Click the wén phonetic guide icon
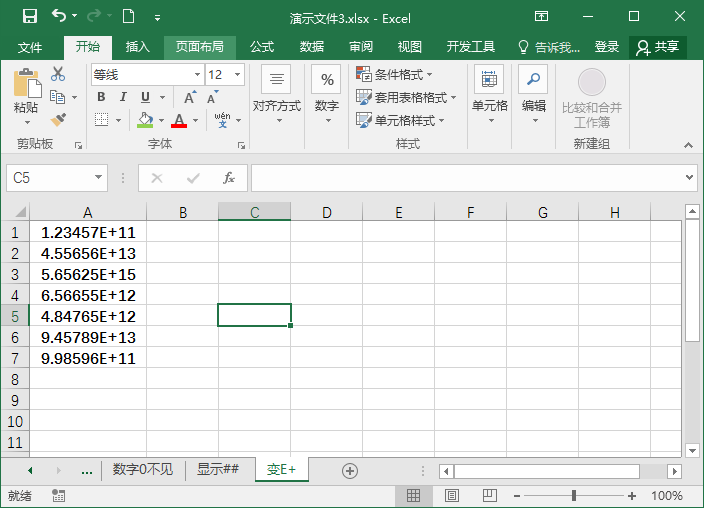Screen dimensions: 704x508 222,120
